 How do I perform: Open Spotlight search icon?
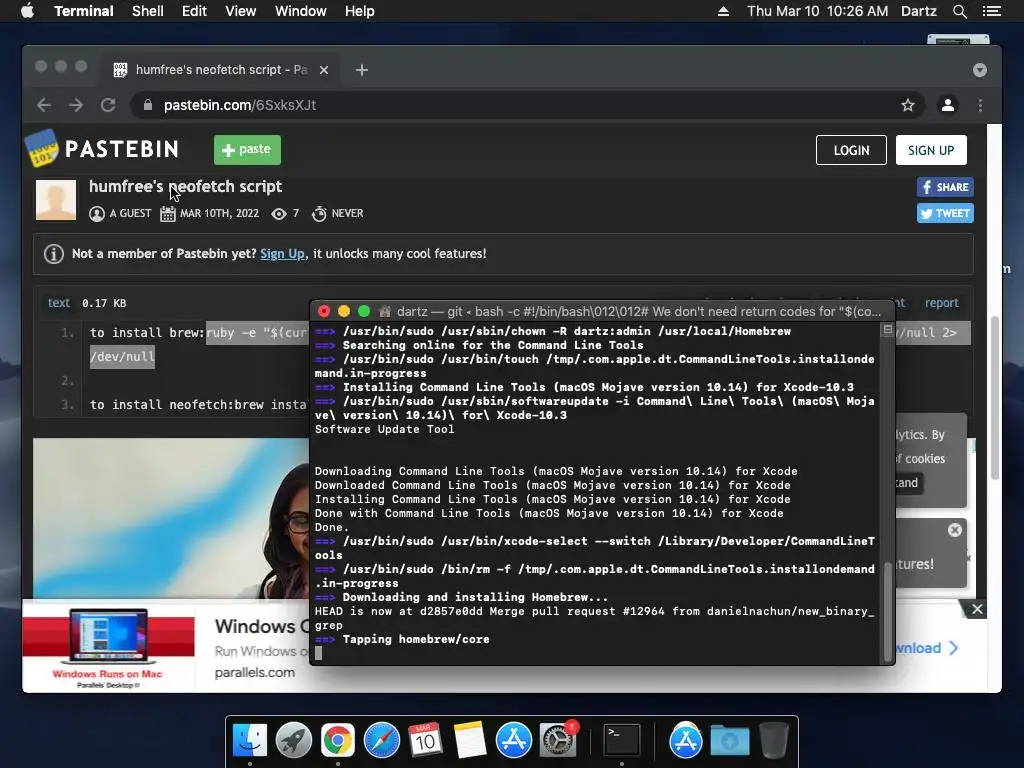959,11
